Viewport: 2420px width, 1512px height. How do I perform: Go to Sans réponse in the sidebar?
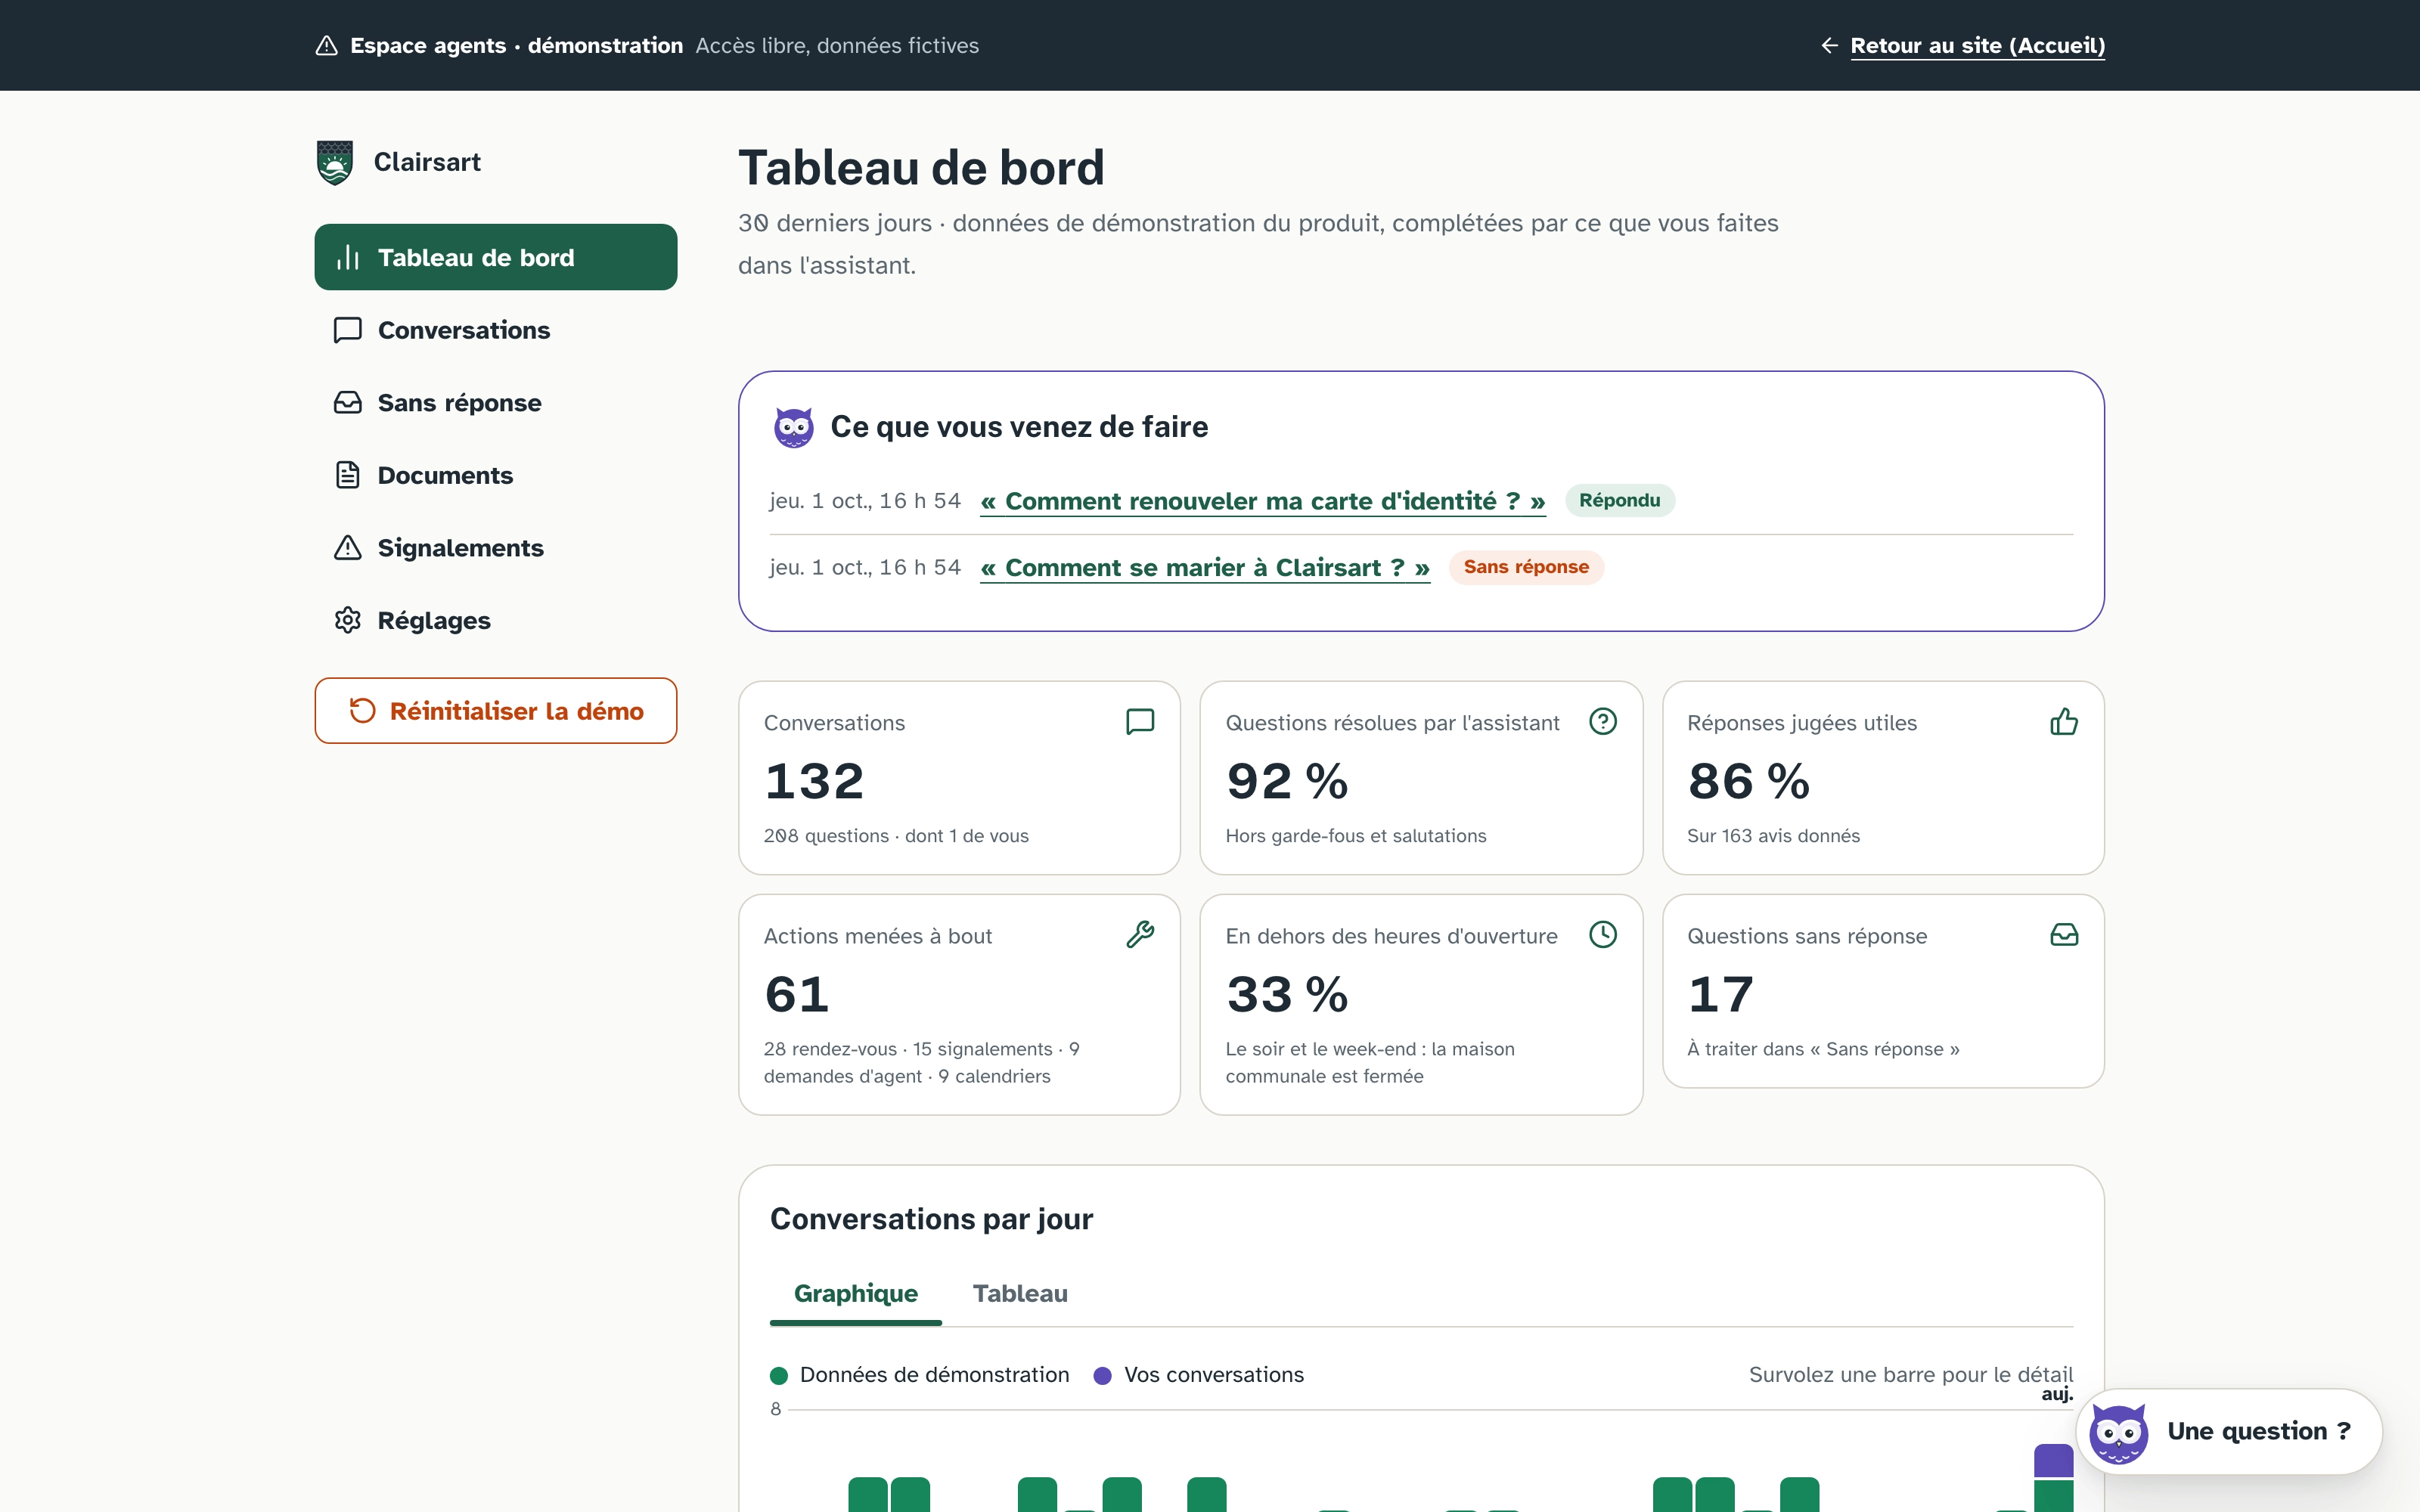click(496, 403)
